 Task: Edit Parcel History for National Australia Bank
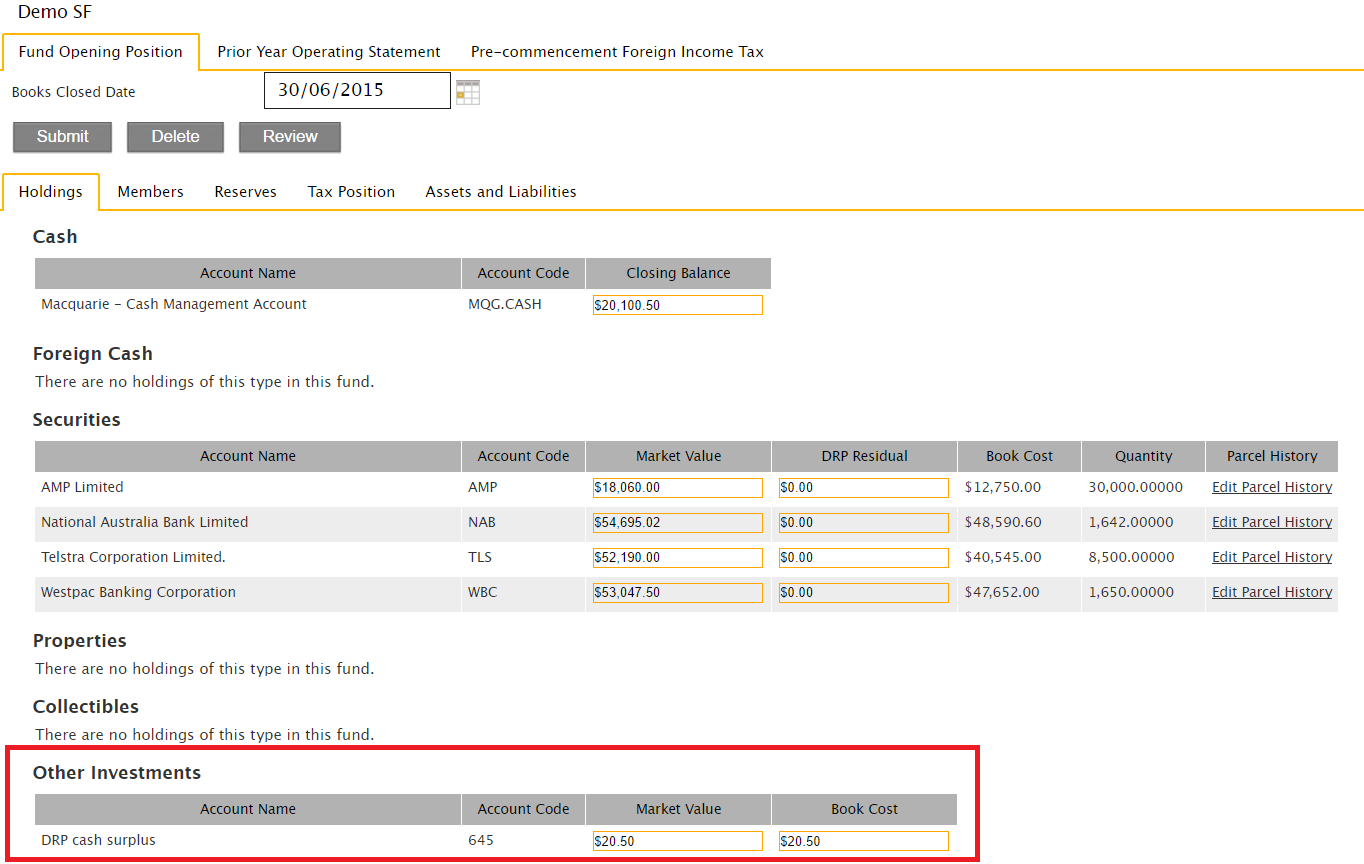(1271, 521)
